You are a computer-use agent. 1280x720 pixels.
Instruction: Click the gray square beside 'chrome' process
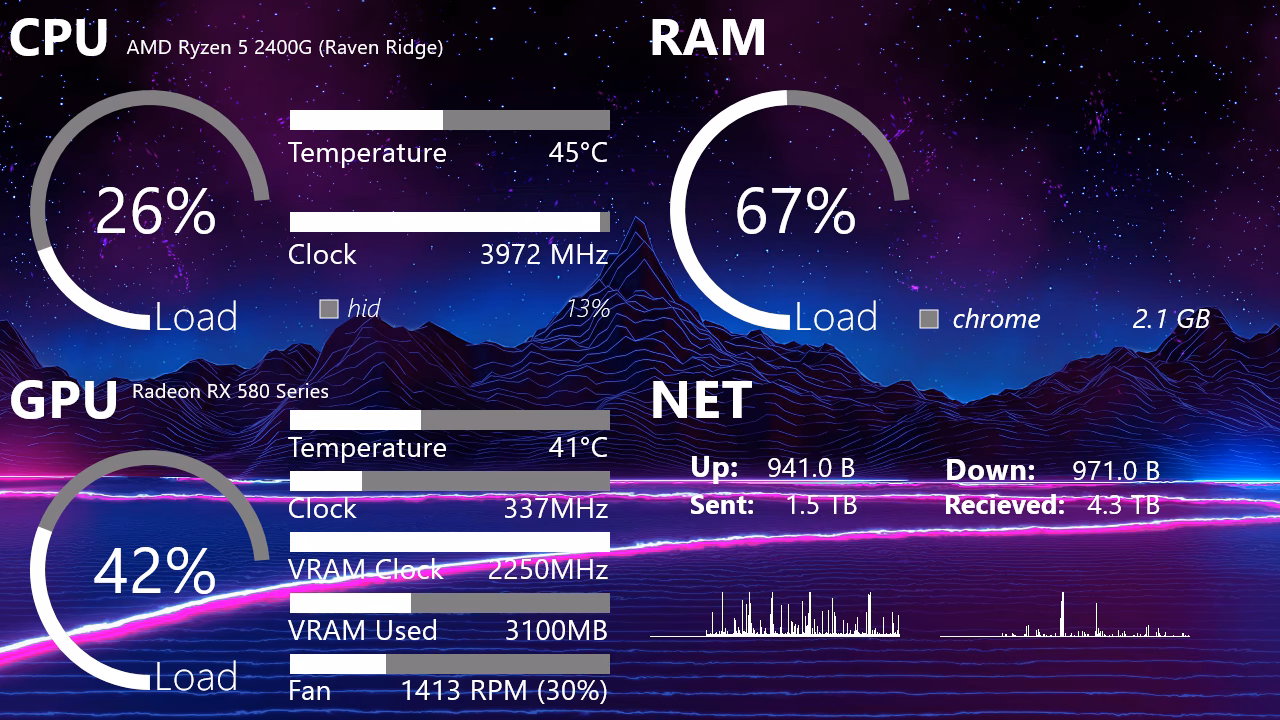pos(928,319)
